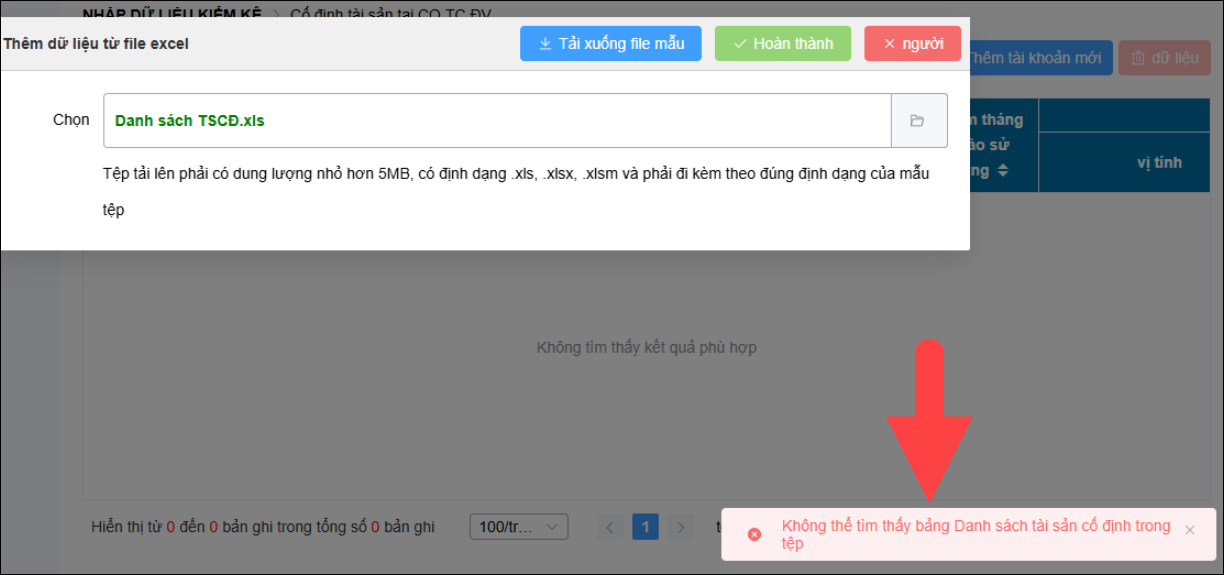1224x575 pixels.
Task: Open the '100/tr...' page size dropdown
Action: click(x=518, y=527)
